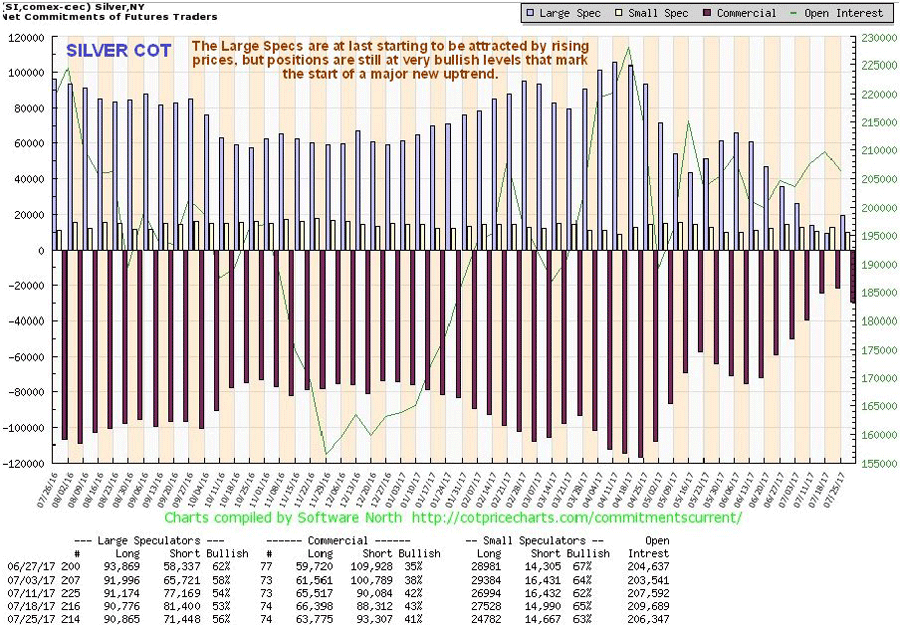The width and height of the screenshot is (900, 625).
Task: Click the Large Spec legend color box
Action: click(x=529, y=13)
